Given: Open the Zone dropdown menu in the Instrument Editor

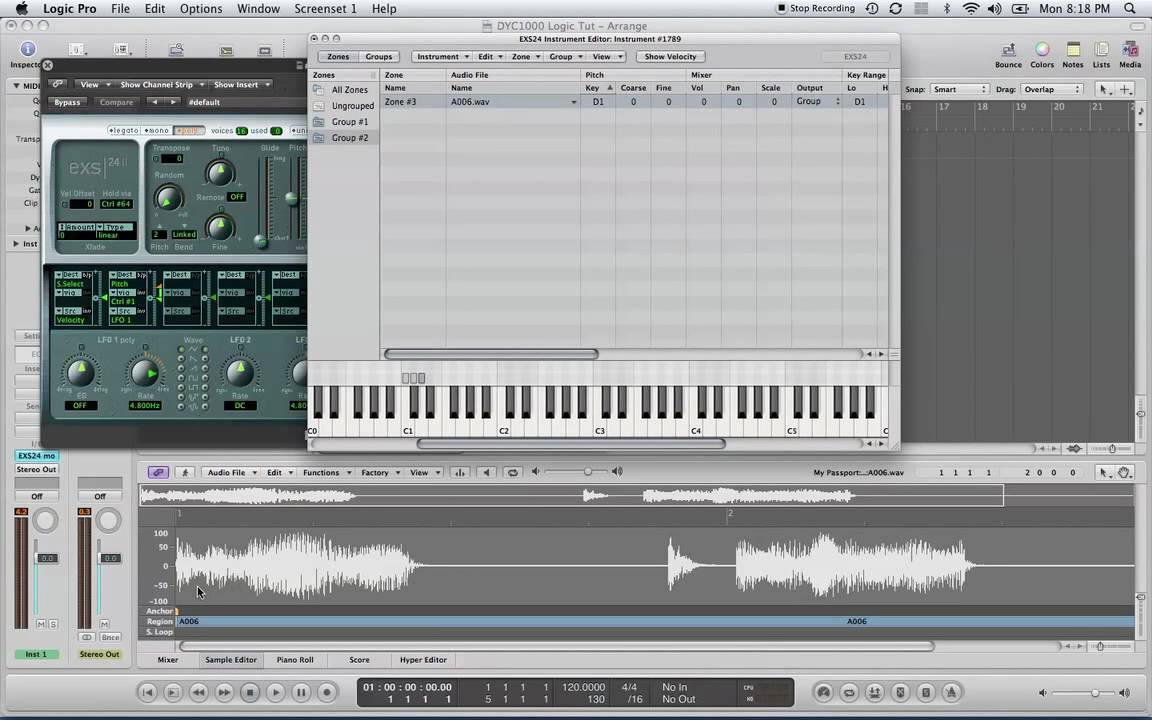Looking at the screenshot, I should (525, 57).
